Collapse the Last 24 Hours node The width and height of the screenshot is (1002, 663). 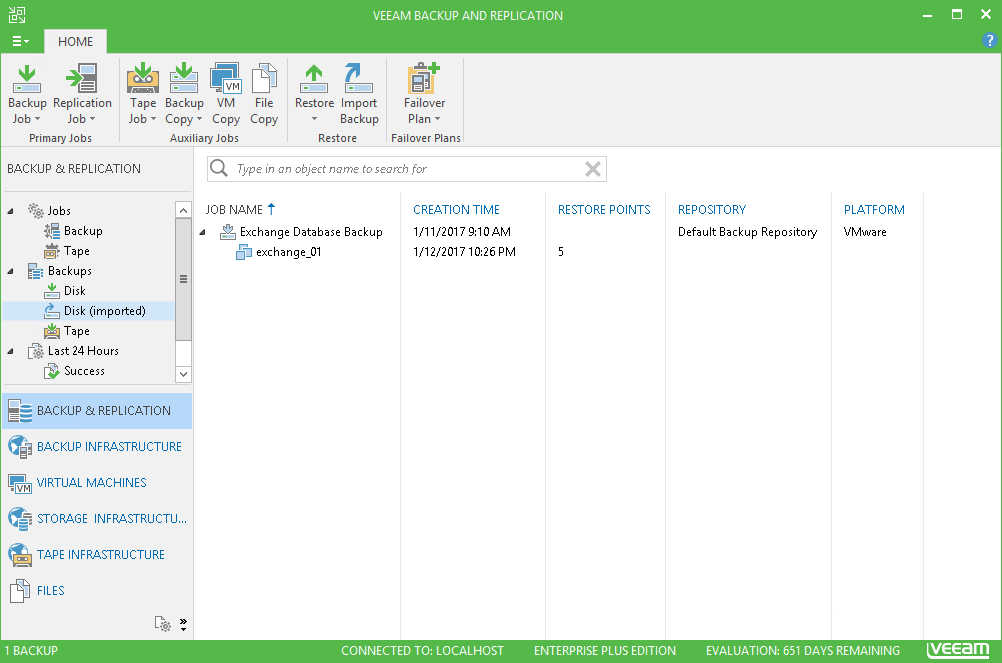point(10,351)
